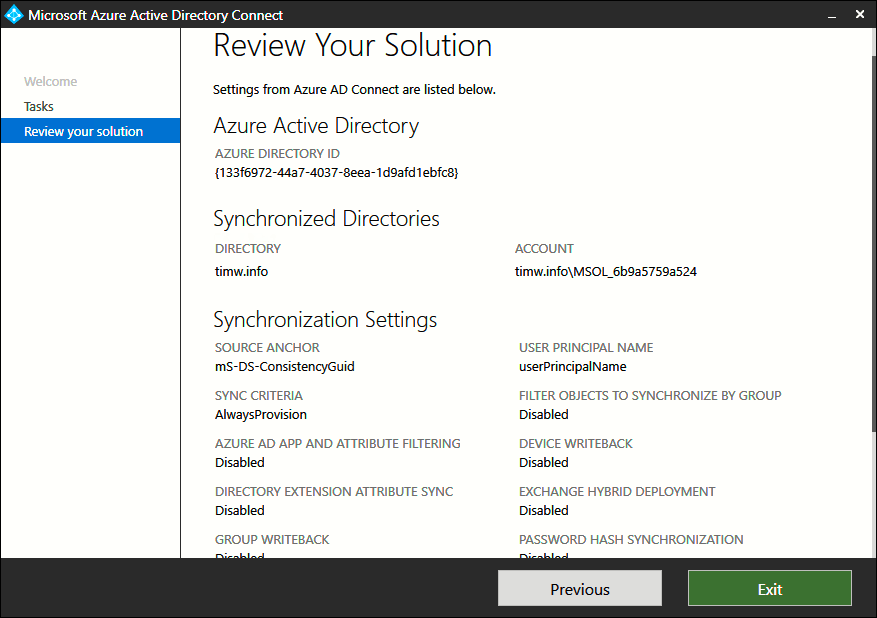Go to the Tasks step
The image size is (877, 618).
tap(39, 106)
